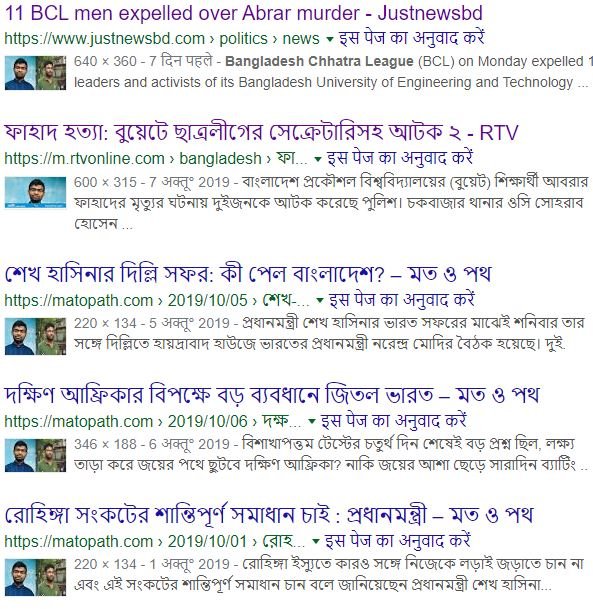
Task: Translate the m.rtvonline.com page link
Action: click(400, 158)
